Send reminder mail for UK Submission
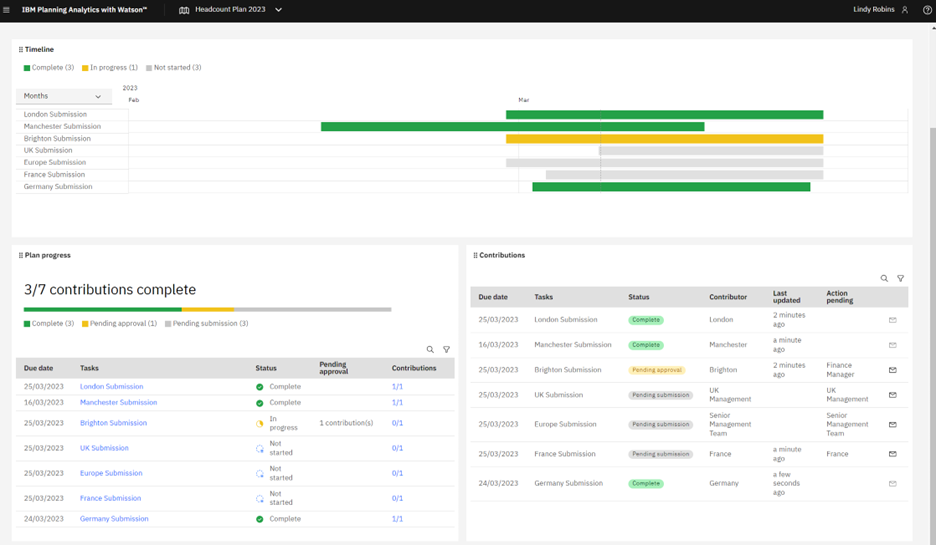Screen dimensions: 936x545 [x=892, y=395]
